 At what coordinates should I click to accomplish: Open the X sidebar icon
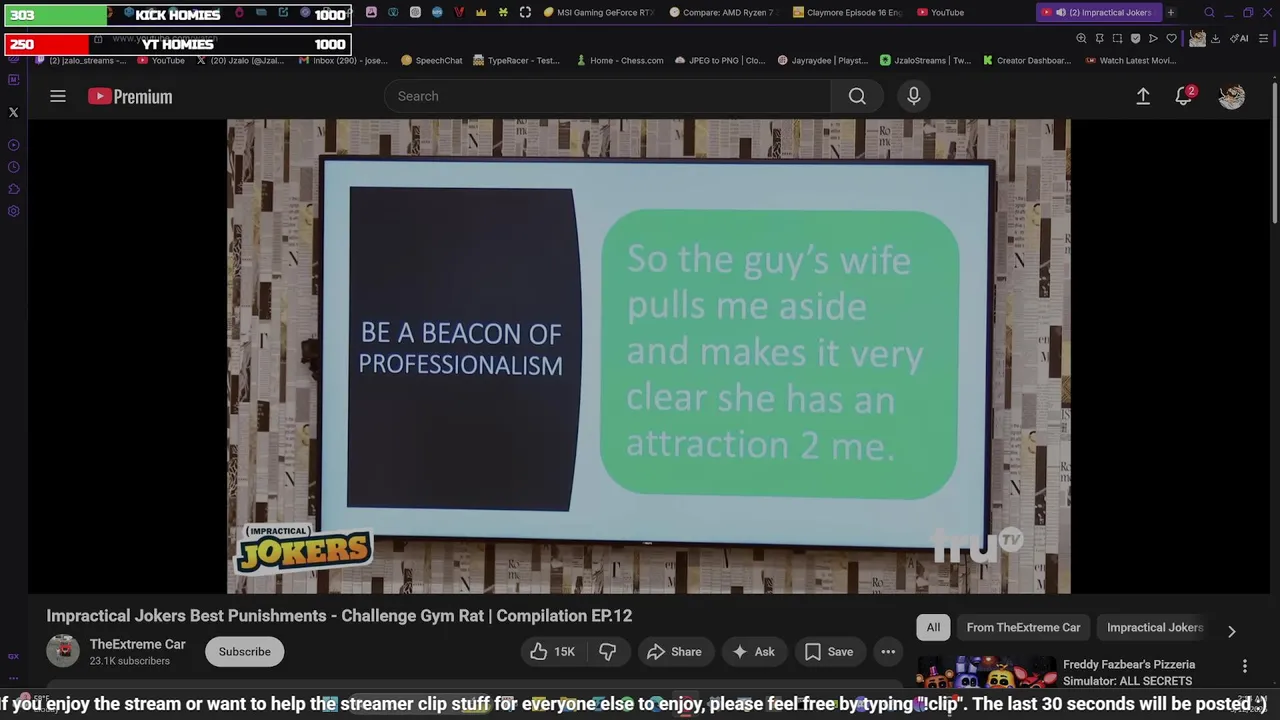click(13, 113)
